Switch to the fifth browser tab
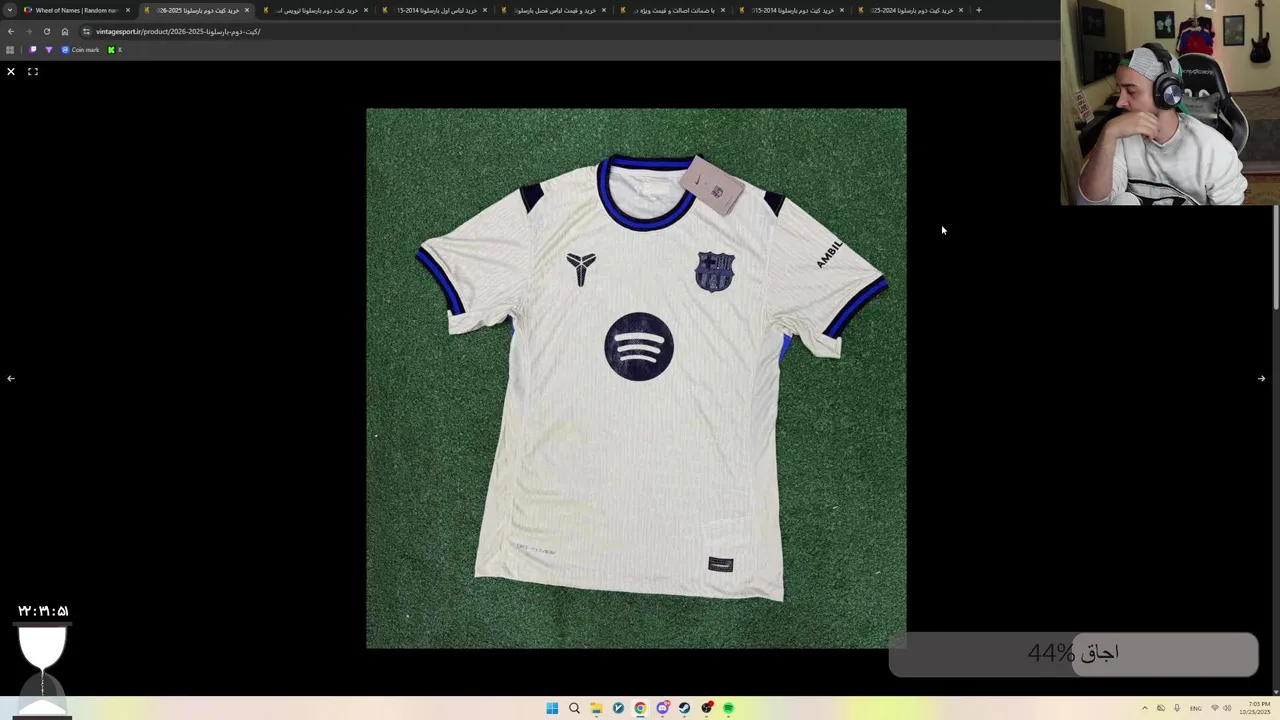This screenshot has width=1280, height=720. (554, 10)
